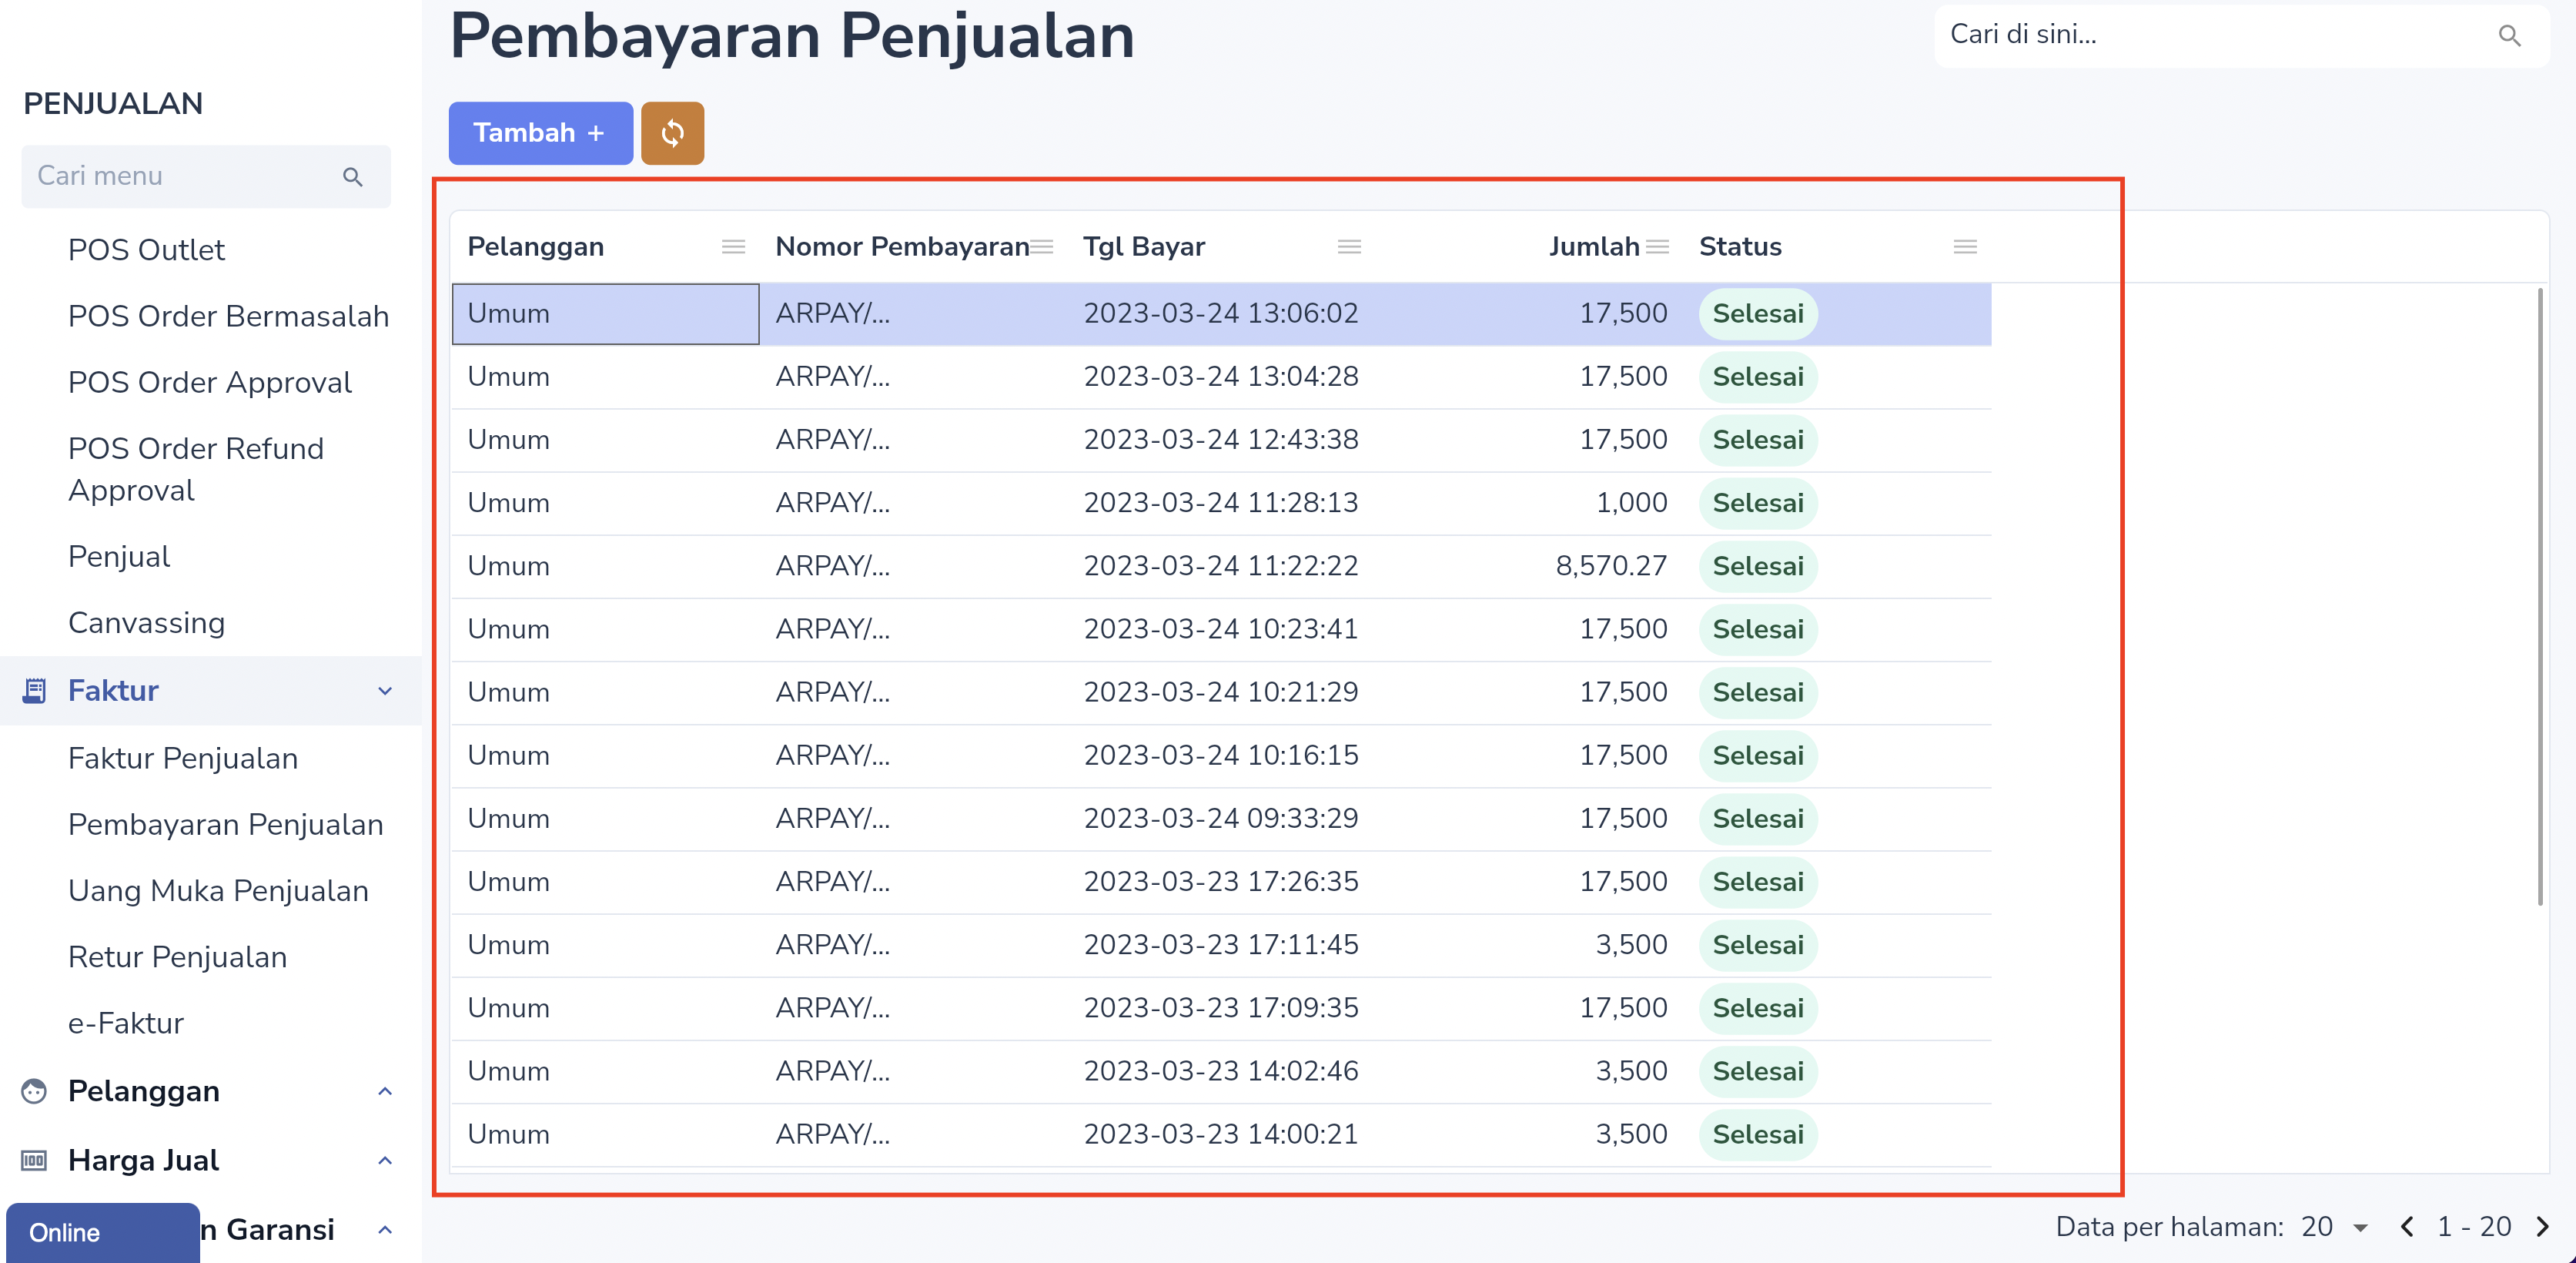Screen dimensions: 2576x1263
Task: Sort by Tgl Bayar column header
Action: (1143, 247)
